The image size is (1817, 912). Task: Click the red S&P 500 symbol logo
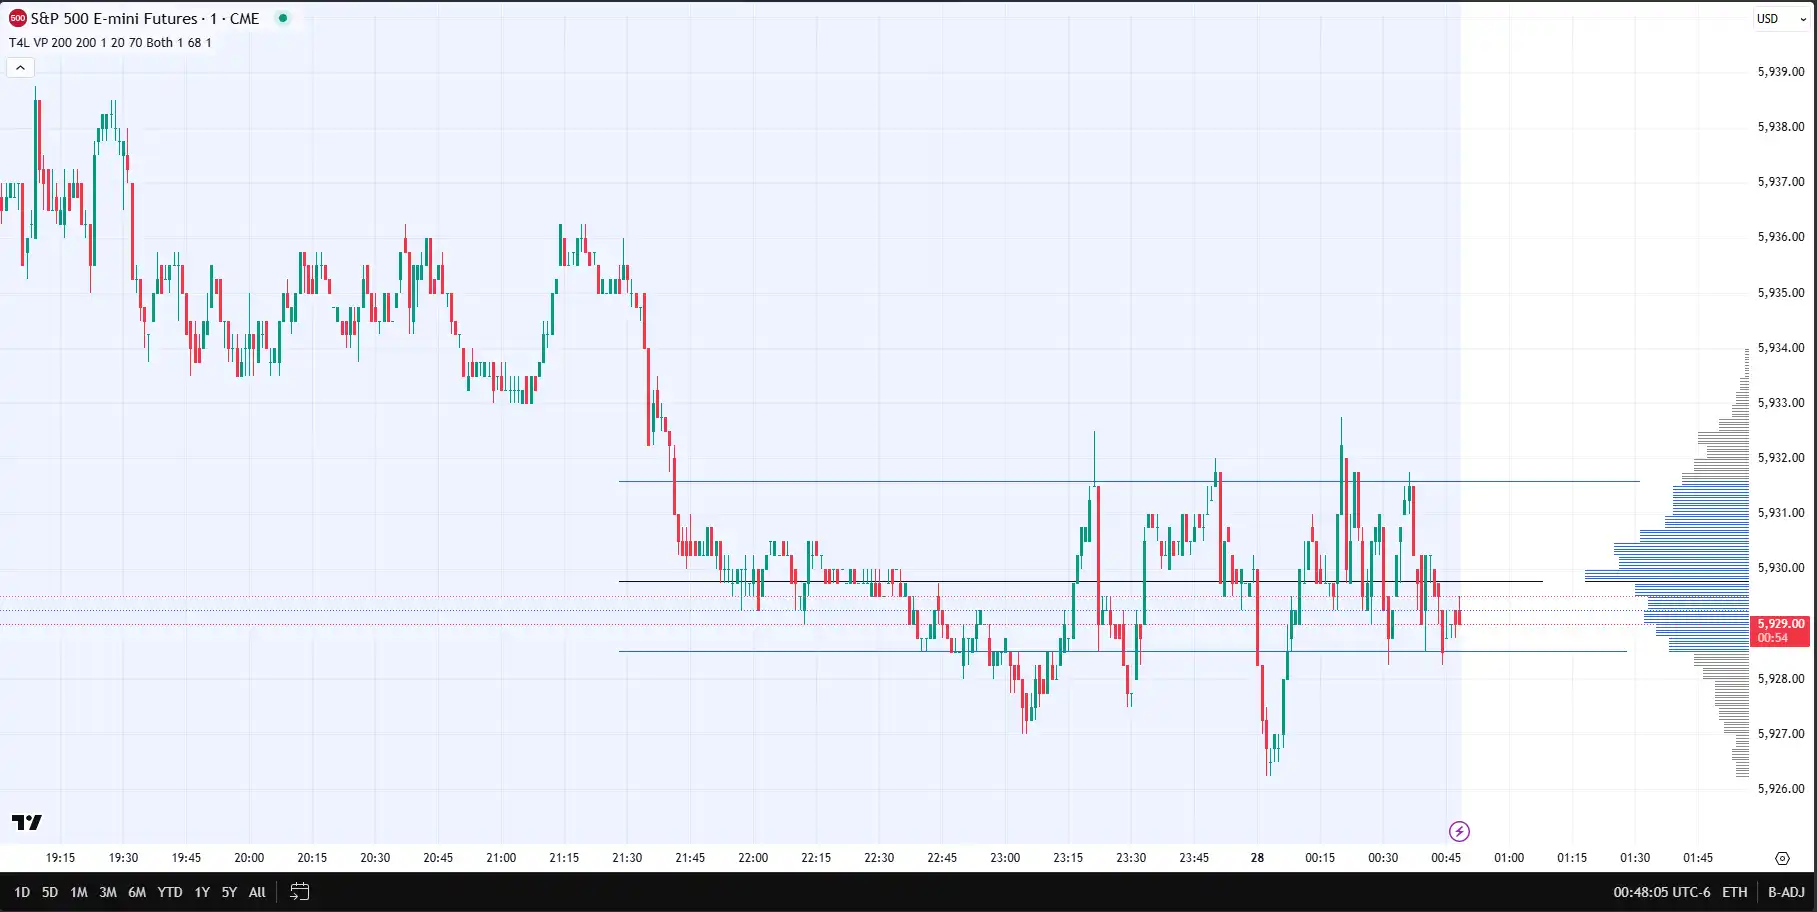[17, 18]
